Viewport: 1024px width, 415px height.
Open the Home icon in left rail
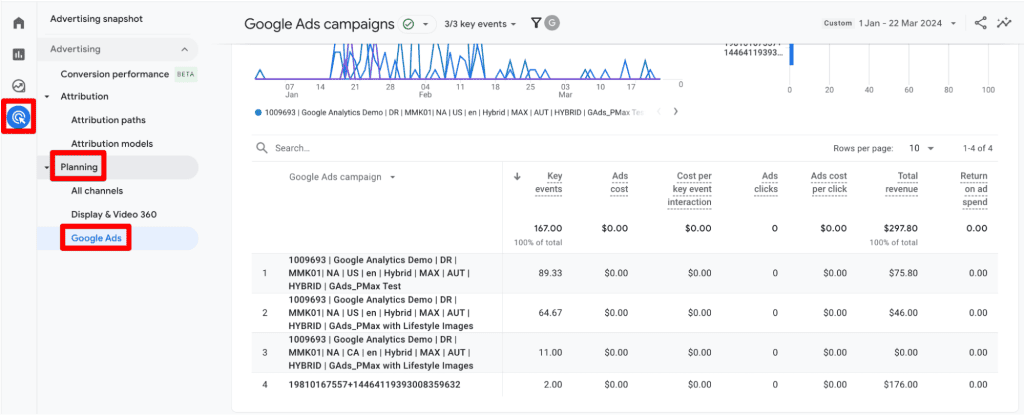18,24
